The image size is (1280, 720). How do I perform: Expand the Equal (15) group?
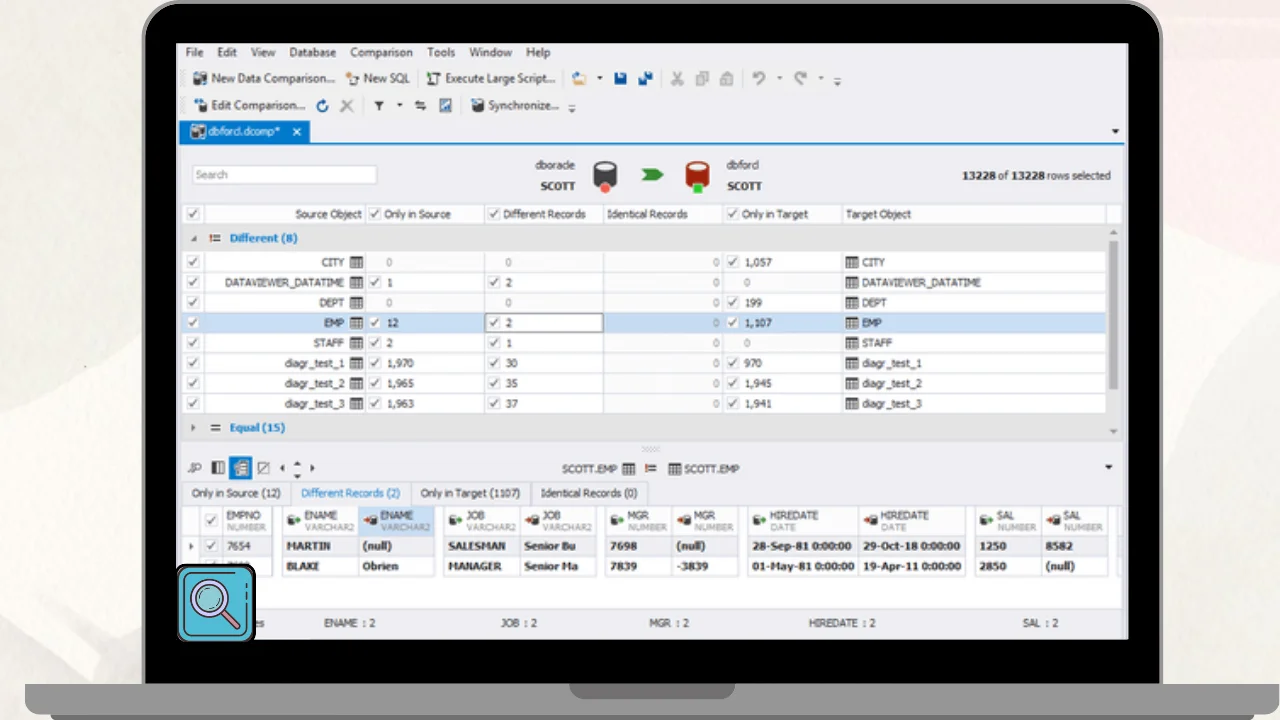coord(194,428)
